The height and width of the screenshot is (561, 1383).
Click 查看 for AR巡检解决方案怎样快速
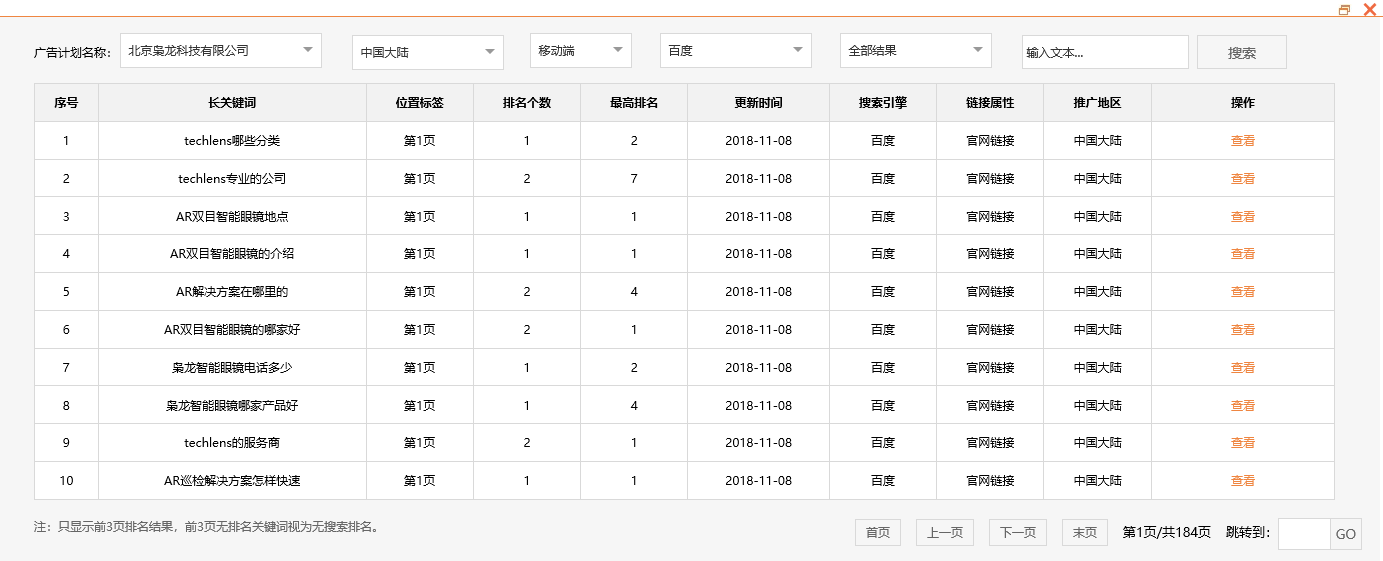click(1243, 481)
